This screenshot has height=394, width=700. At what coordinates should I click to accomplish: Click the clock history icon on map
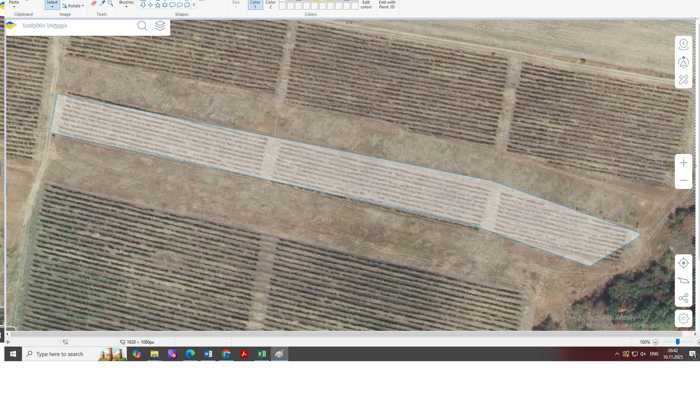point(683,44)
